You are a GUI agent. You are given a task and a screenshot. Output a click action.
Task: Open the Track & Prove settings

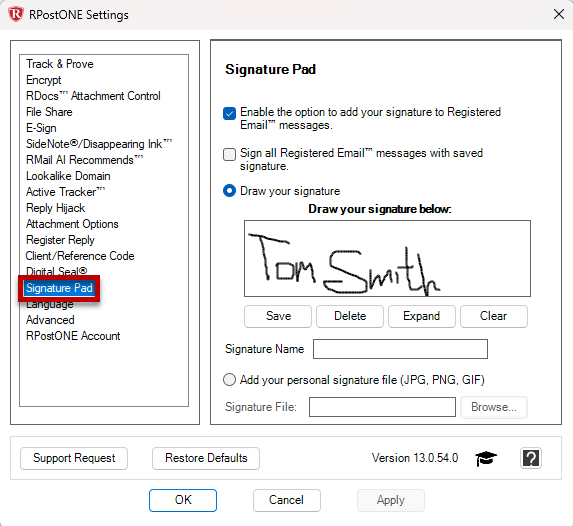pyautogui.click(x=60, y=64)
